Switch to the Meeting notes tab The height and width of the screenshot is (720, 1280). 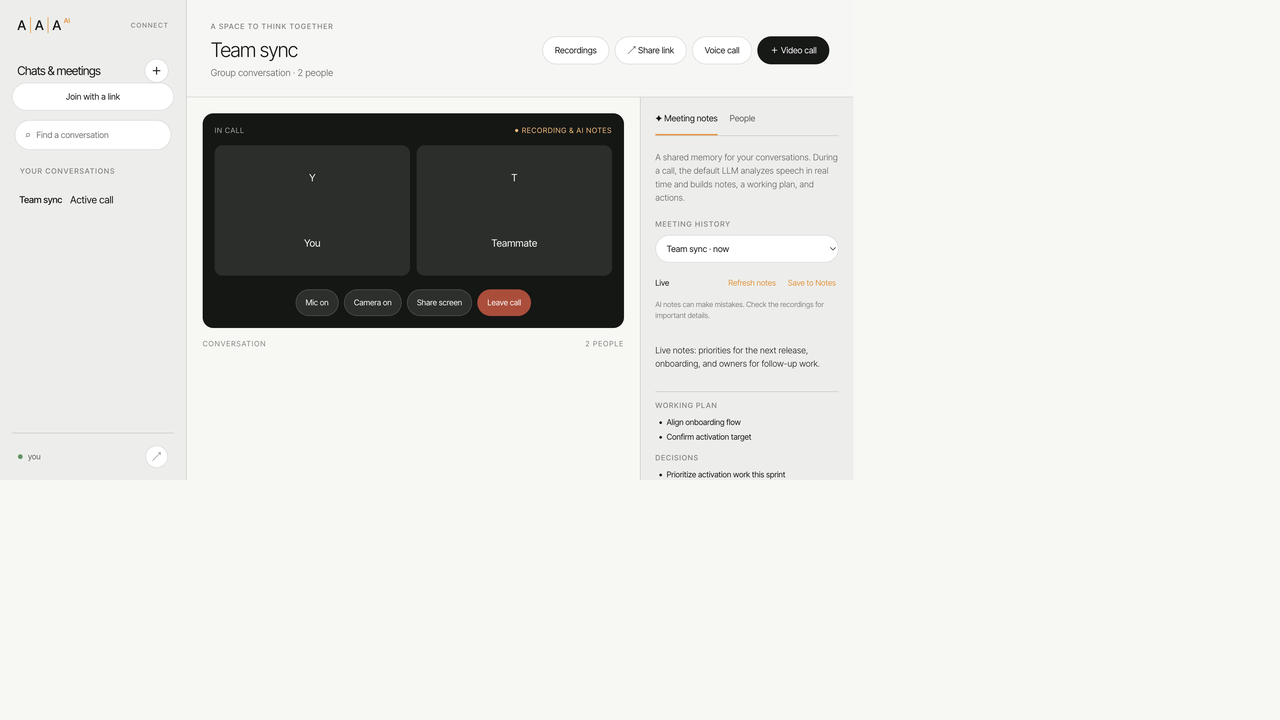[x=686, y=119]
